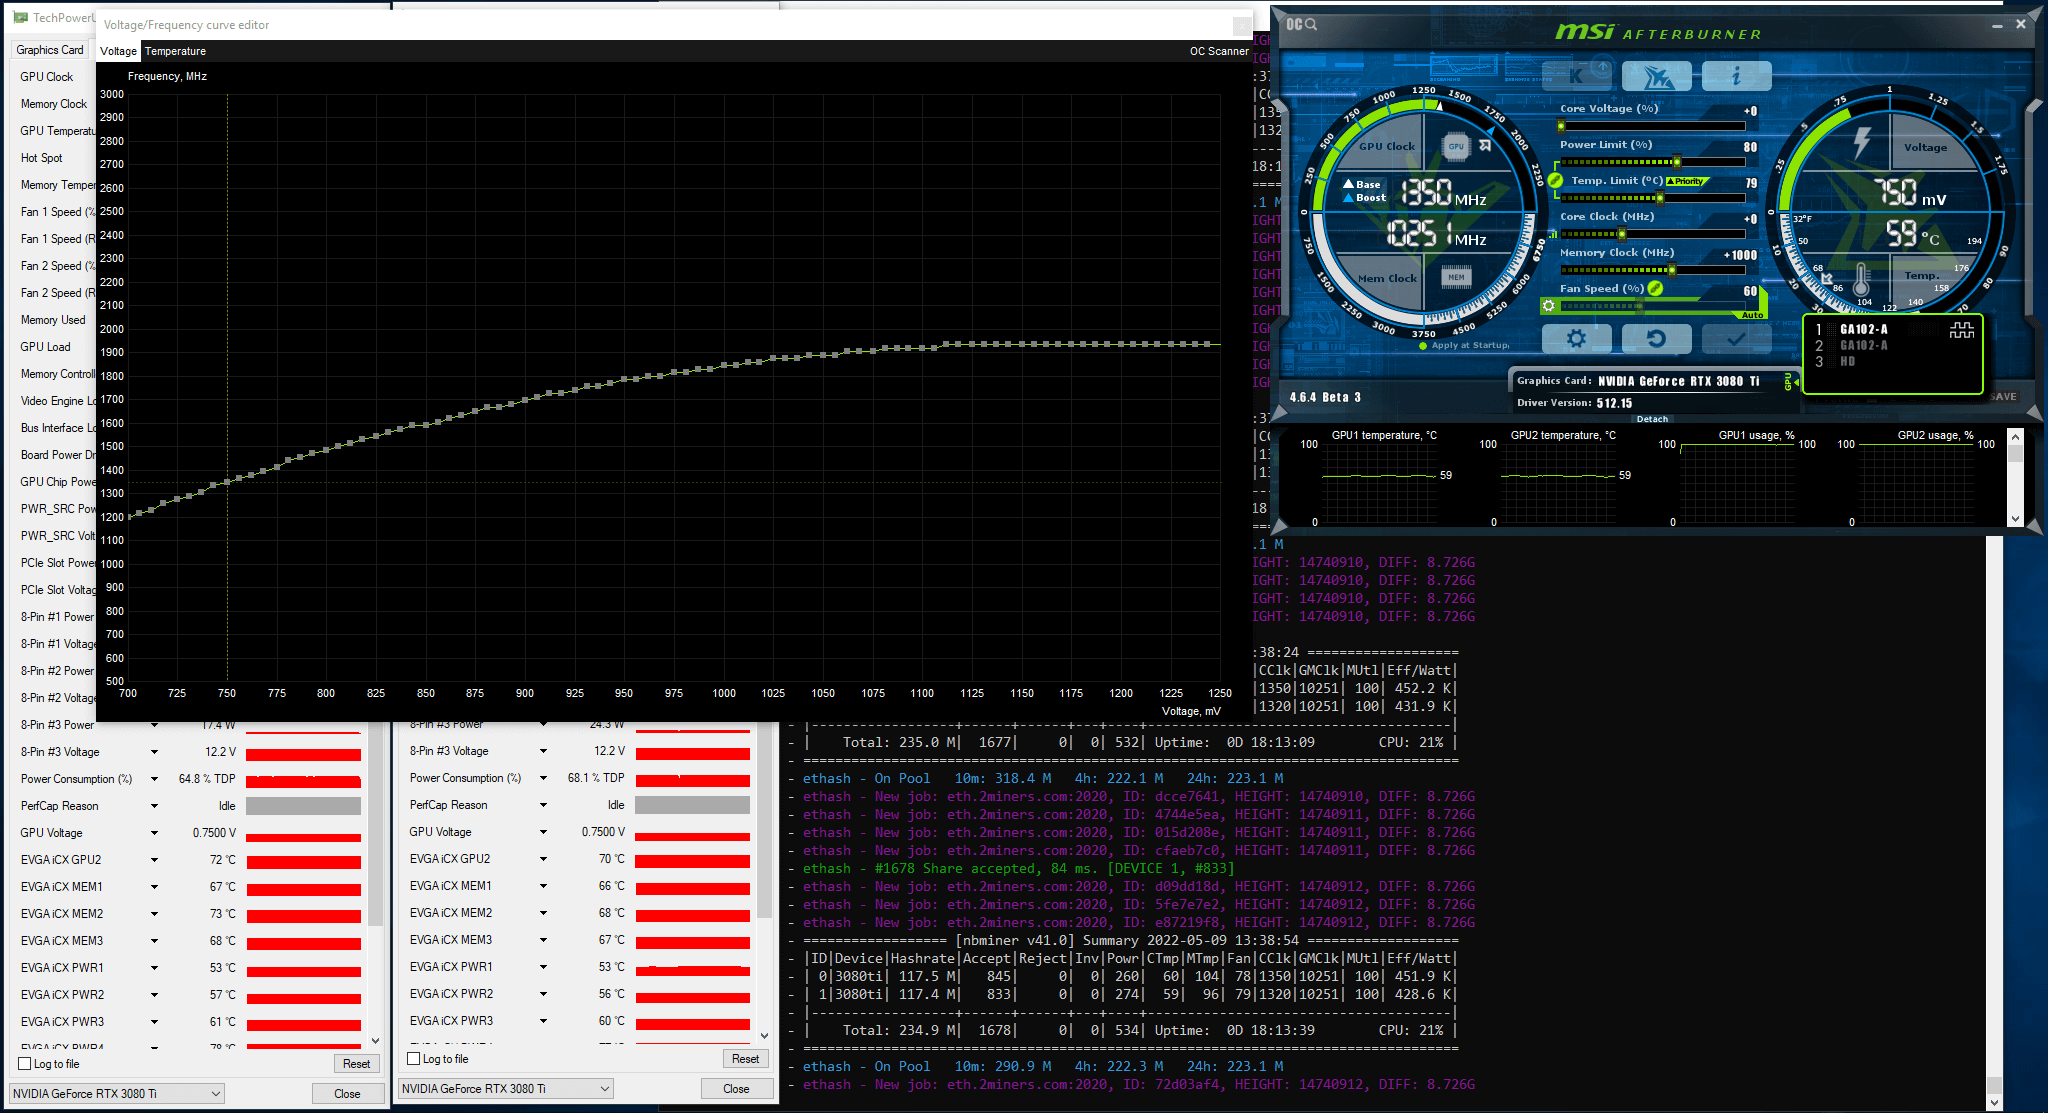The image size is (2048, 1113).
Task: Select the Graphics Card tab in GPU-Z
Action: pos(48,49)
